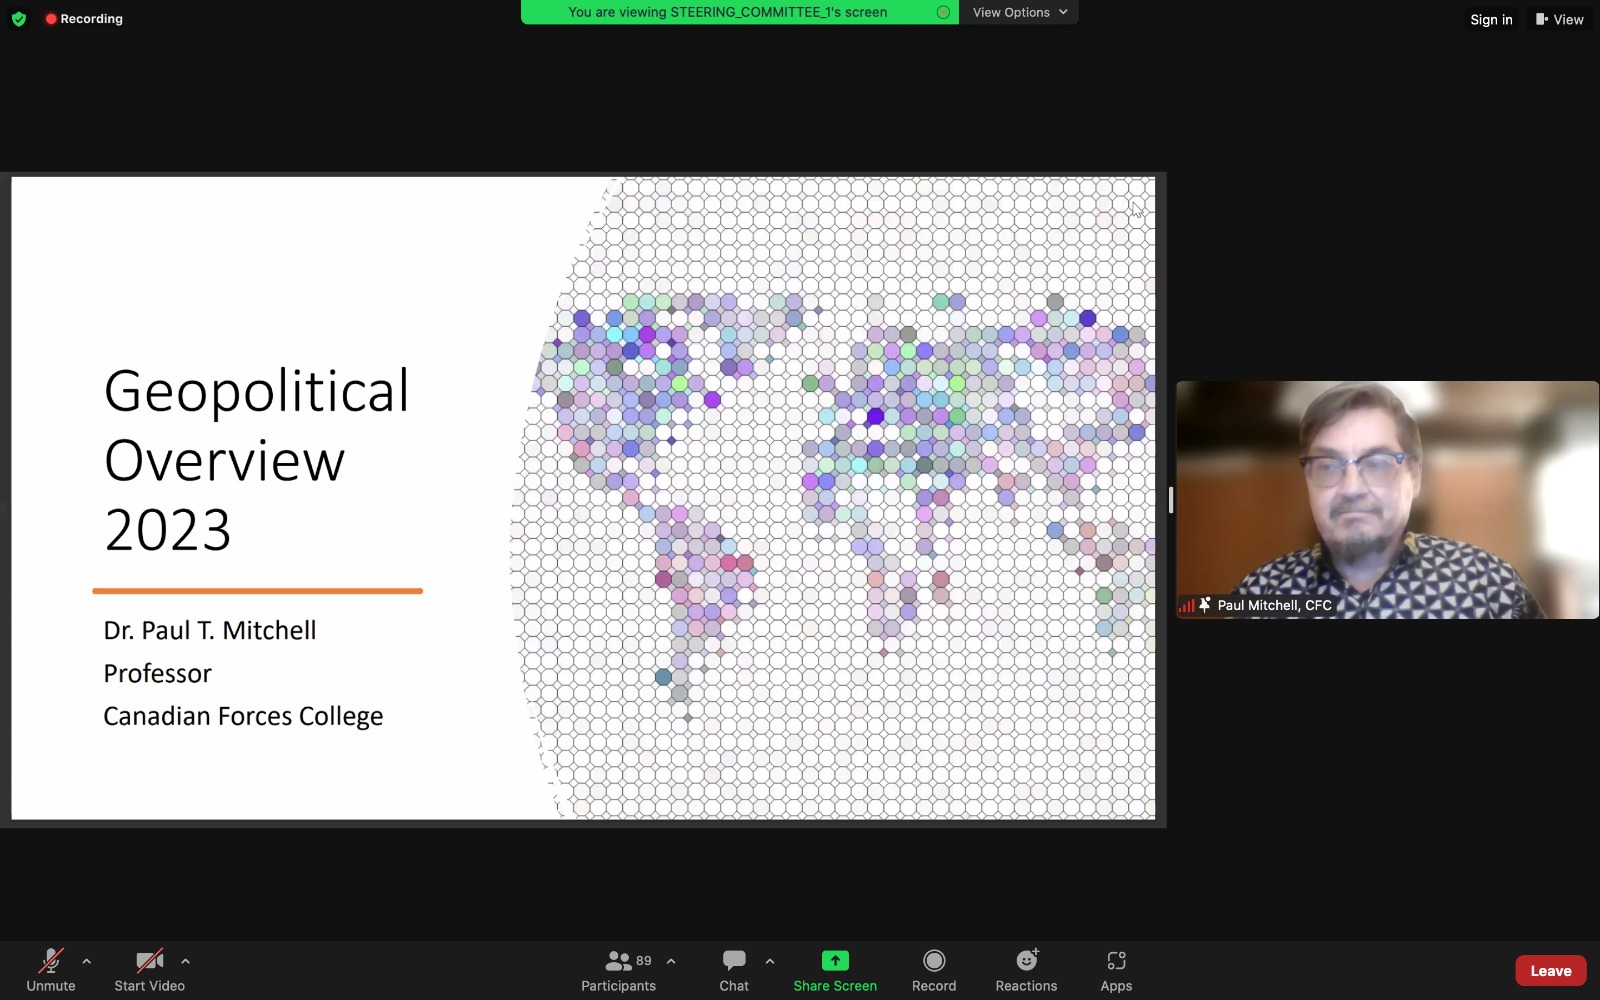The image size is (1600, 1000).
Task: Click the 'Geopolitical Overview 2023' slide title
Action: [x=257, y=460]
